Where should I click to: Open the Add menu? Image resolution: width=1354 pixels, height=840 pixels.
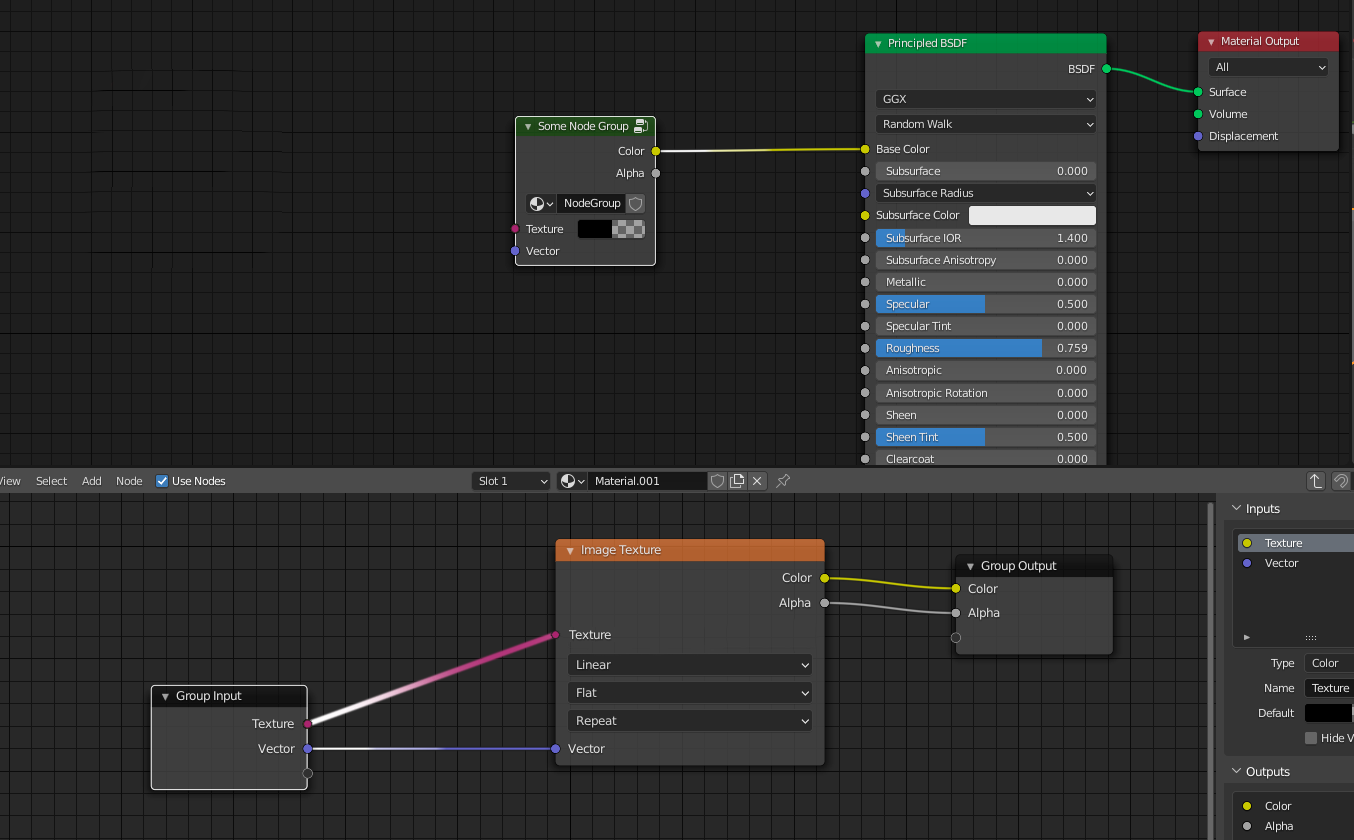pos(92,481)
